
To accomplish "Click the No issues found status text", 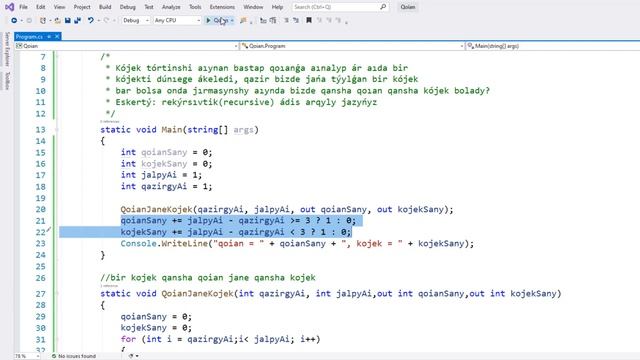I will 77,356.
